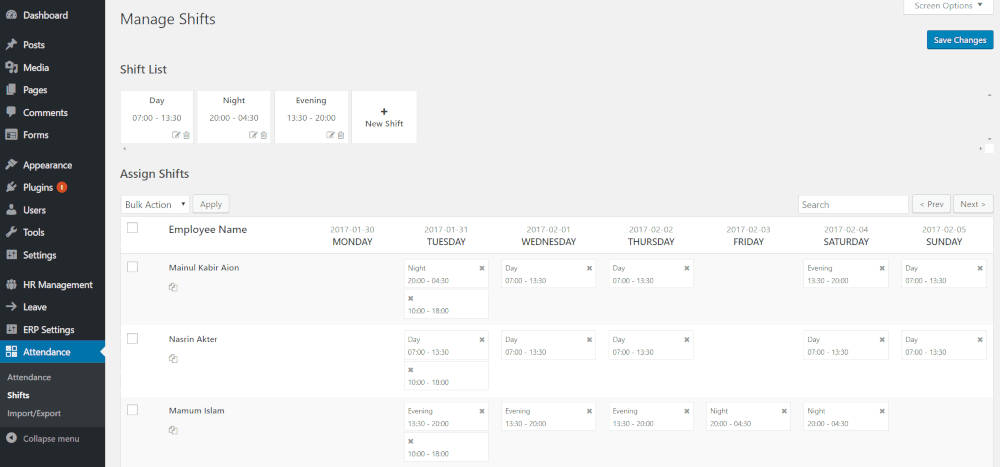Select Mamum Islam's row checkbox
Image resolution: width=1000 pixels, height=467 pixels.
pyautogui.click(x=132, y=410)
